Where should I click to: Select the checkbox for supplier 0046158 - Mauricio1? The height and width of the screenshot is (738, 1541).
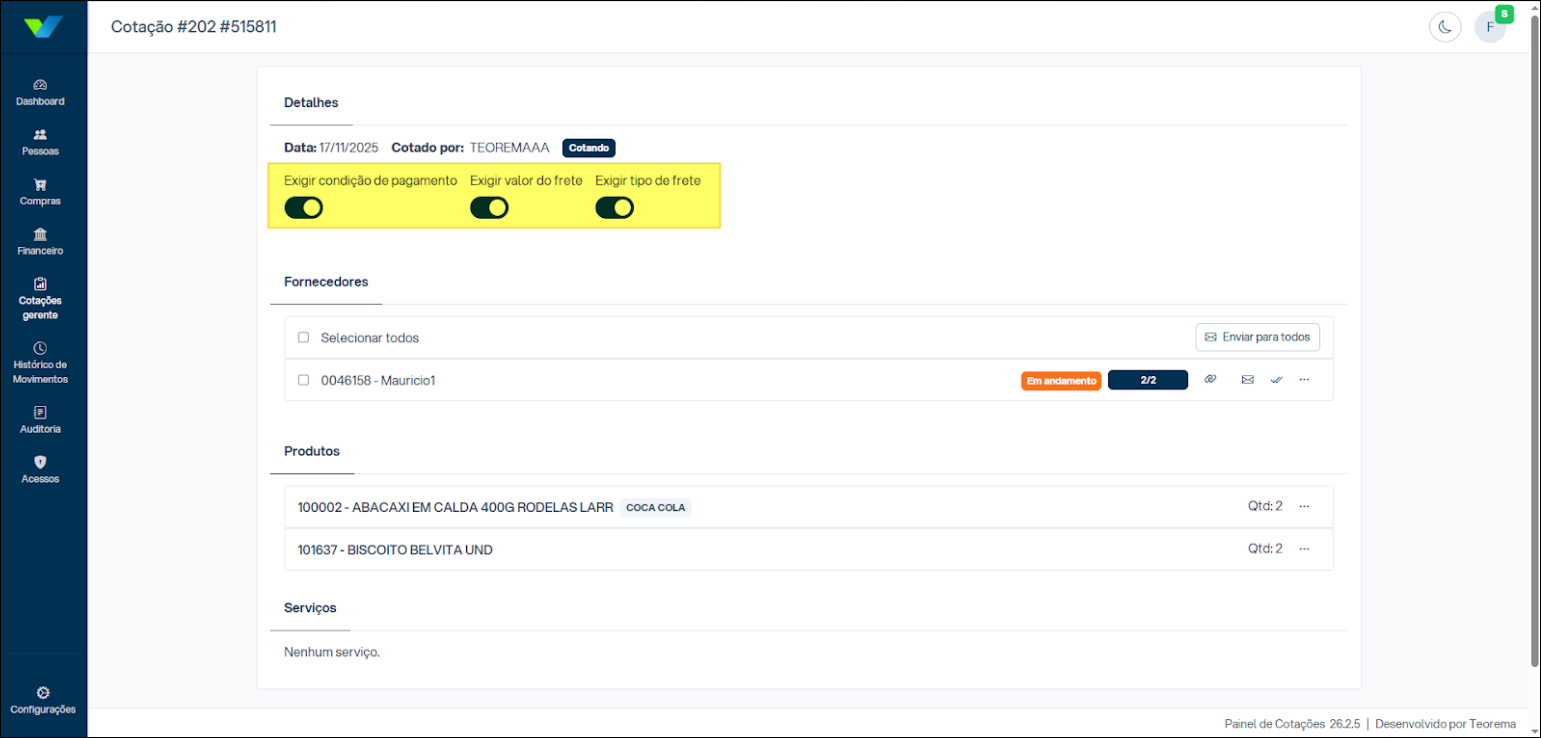(x=303, y=380)
